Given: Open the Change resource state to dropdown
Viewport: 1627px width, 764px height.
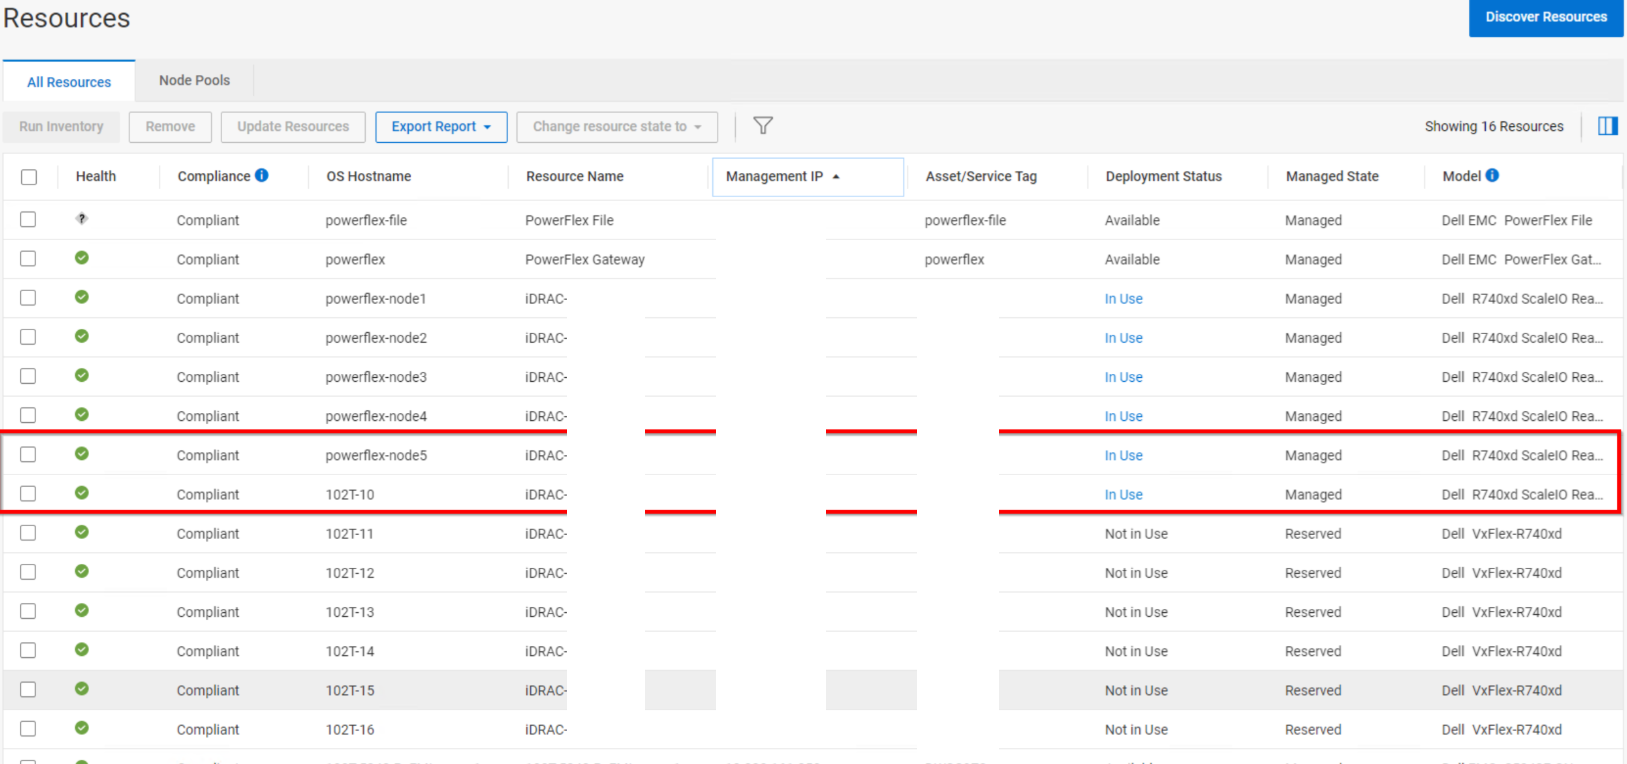Looking at the screenshot, I should click(x=617, y=127).
